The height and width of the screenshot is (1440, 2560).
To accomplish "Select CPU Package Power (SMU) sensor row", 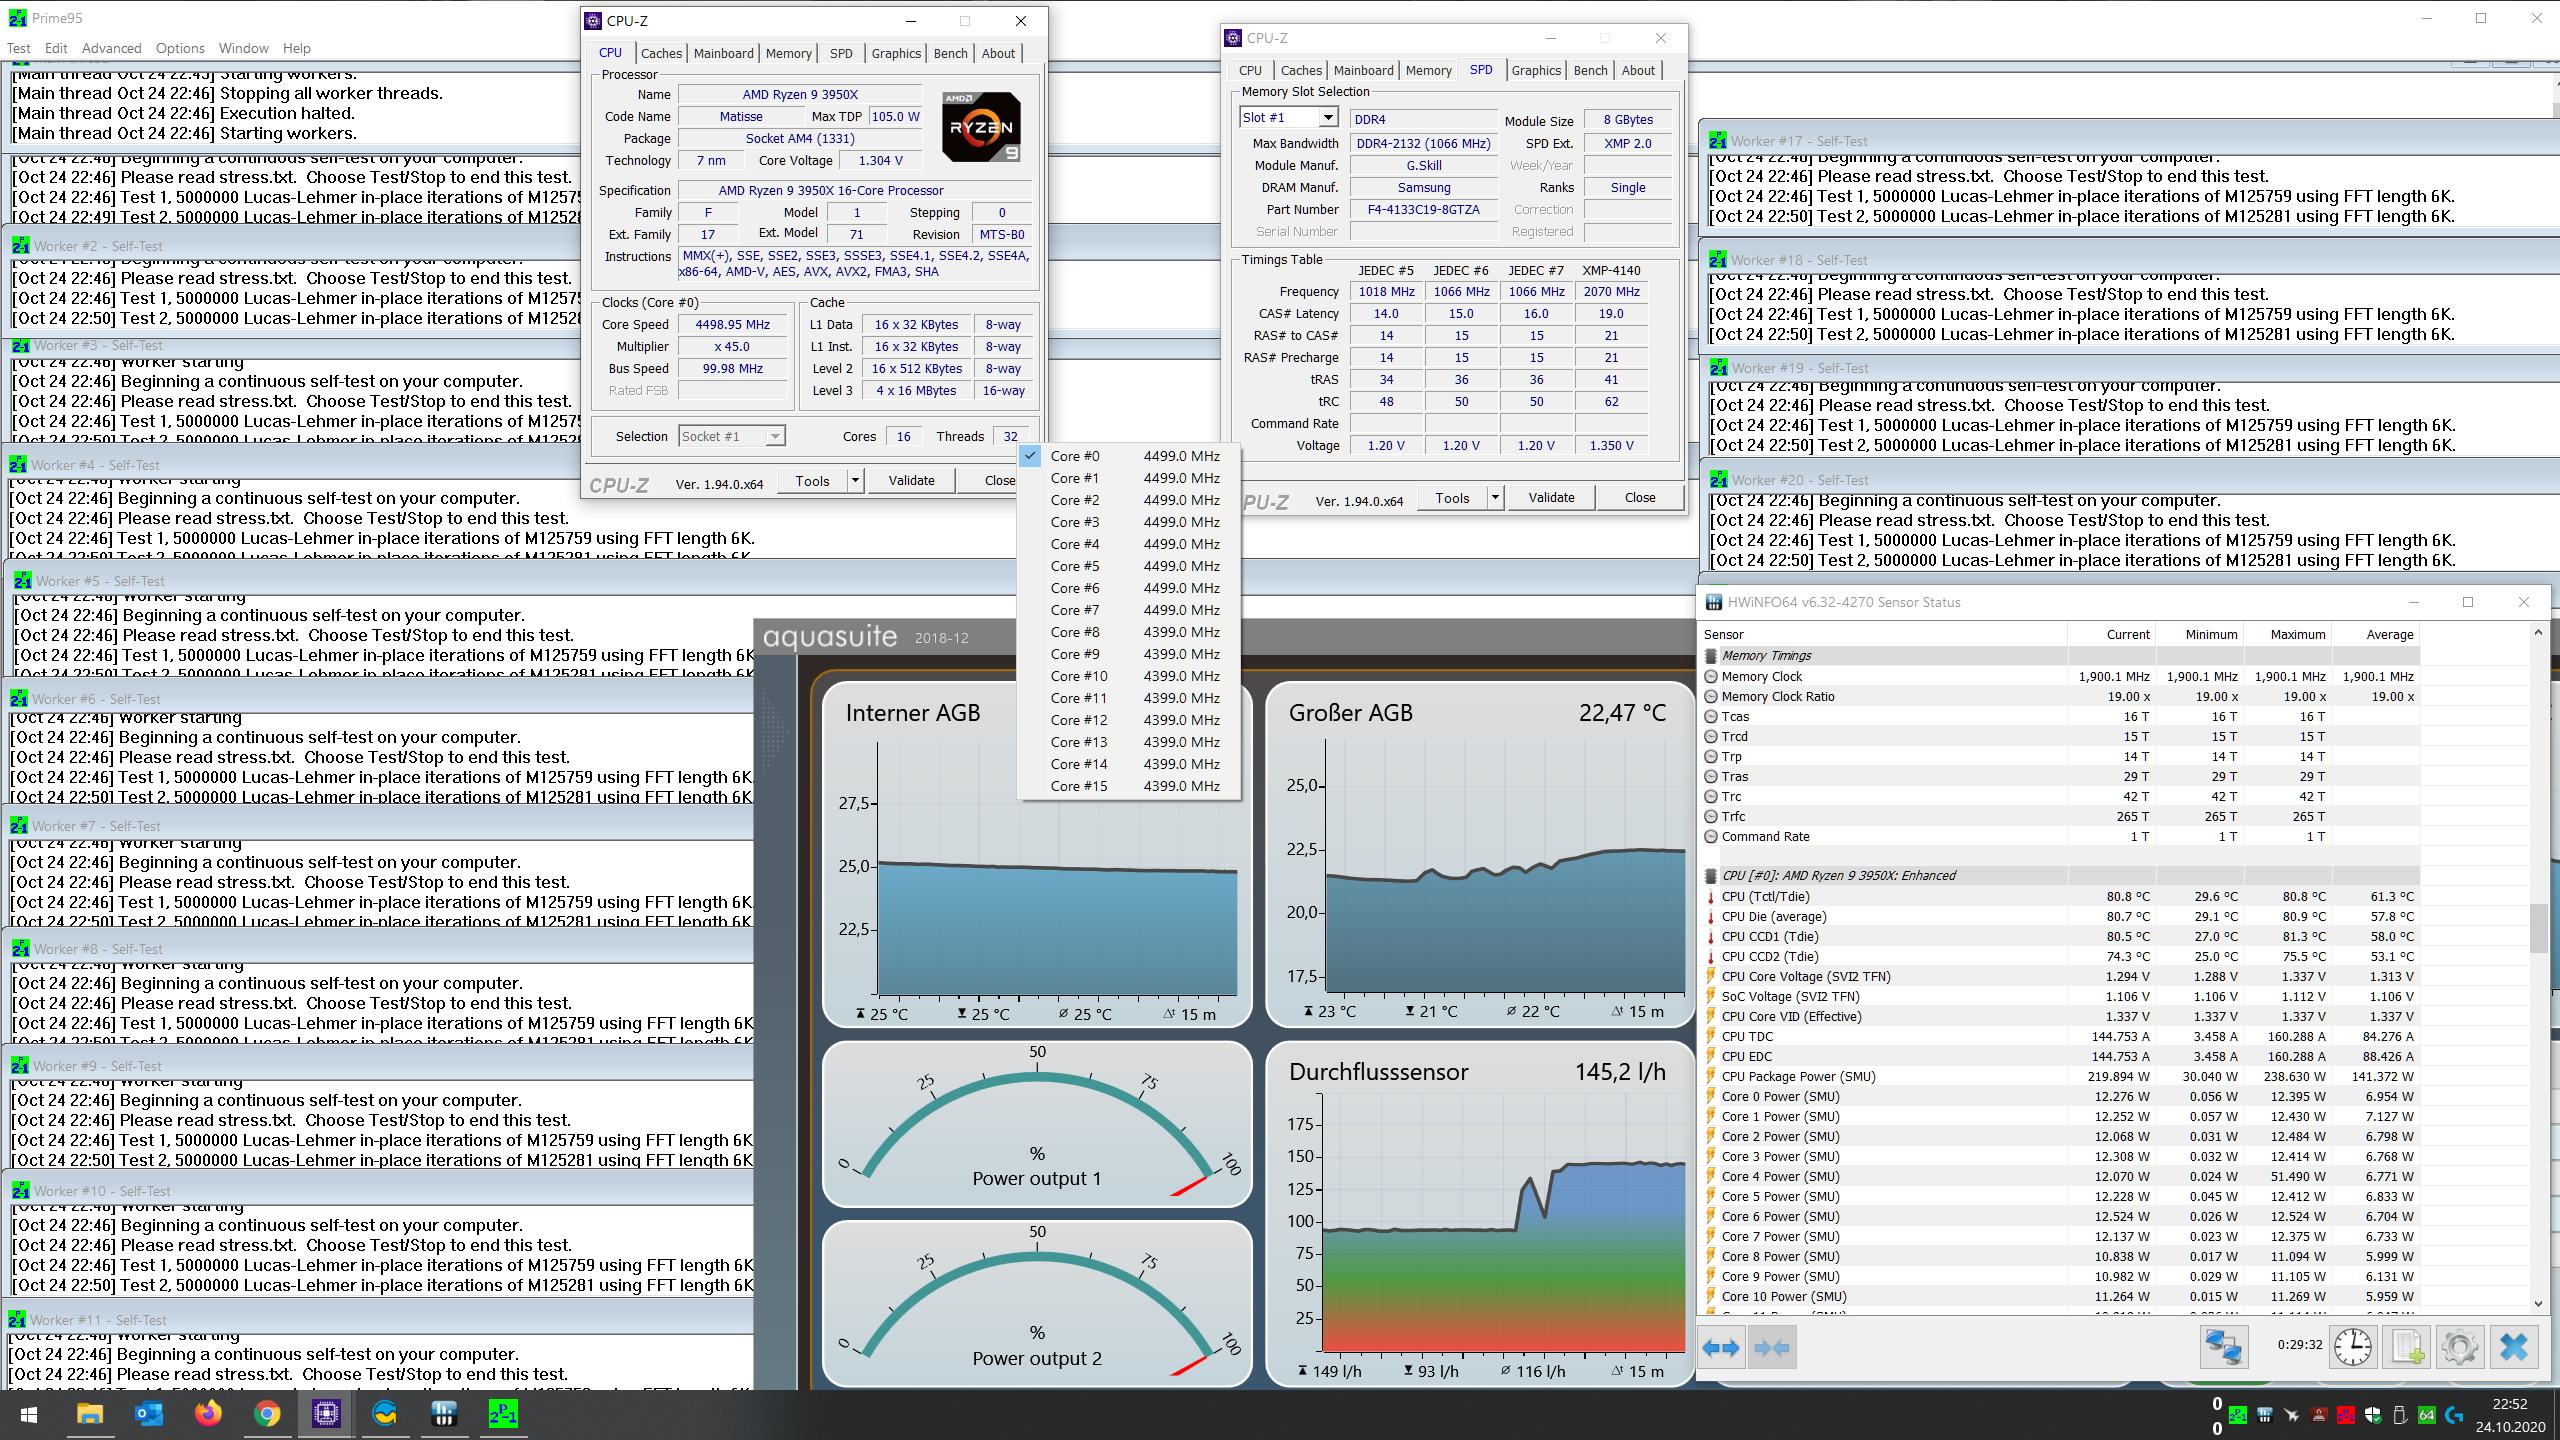I will 2060,1077.
